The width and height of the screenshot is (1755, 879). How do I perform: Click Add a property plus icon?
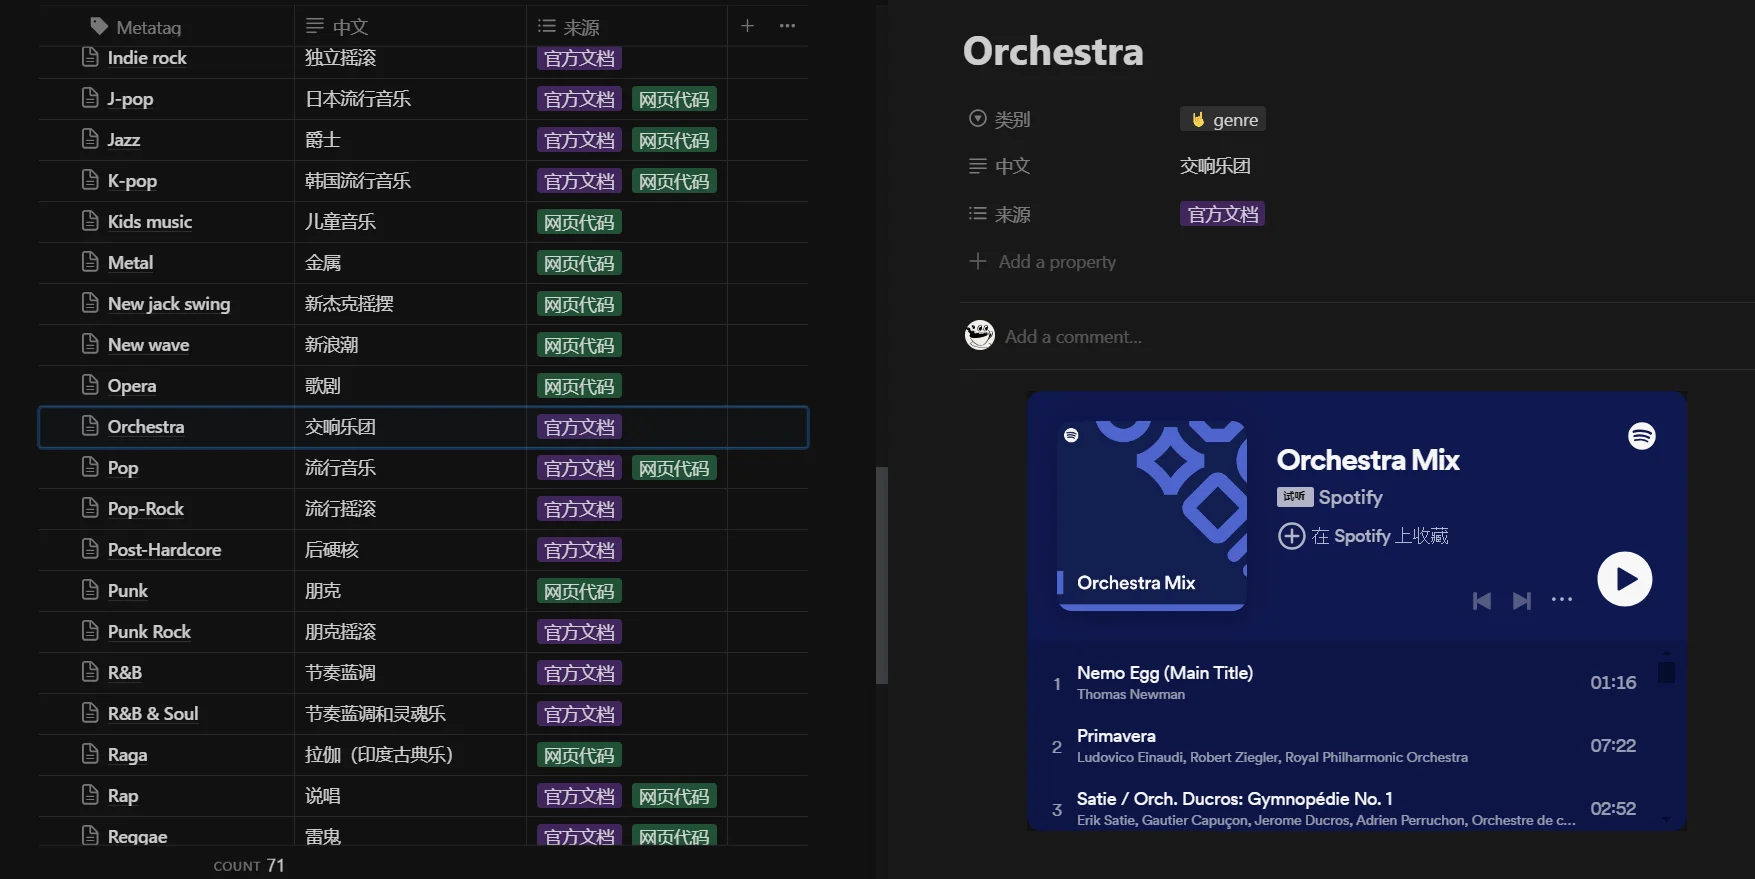tap(978, 261)
